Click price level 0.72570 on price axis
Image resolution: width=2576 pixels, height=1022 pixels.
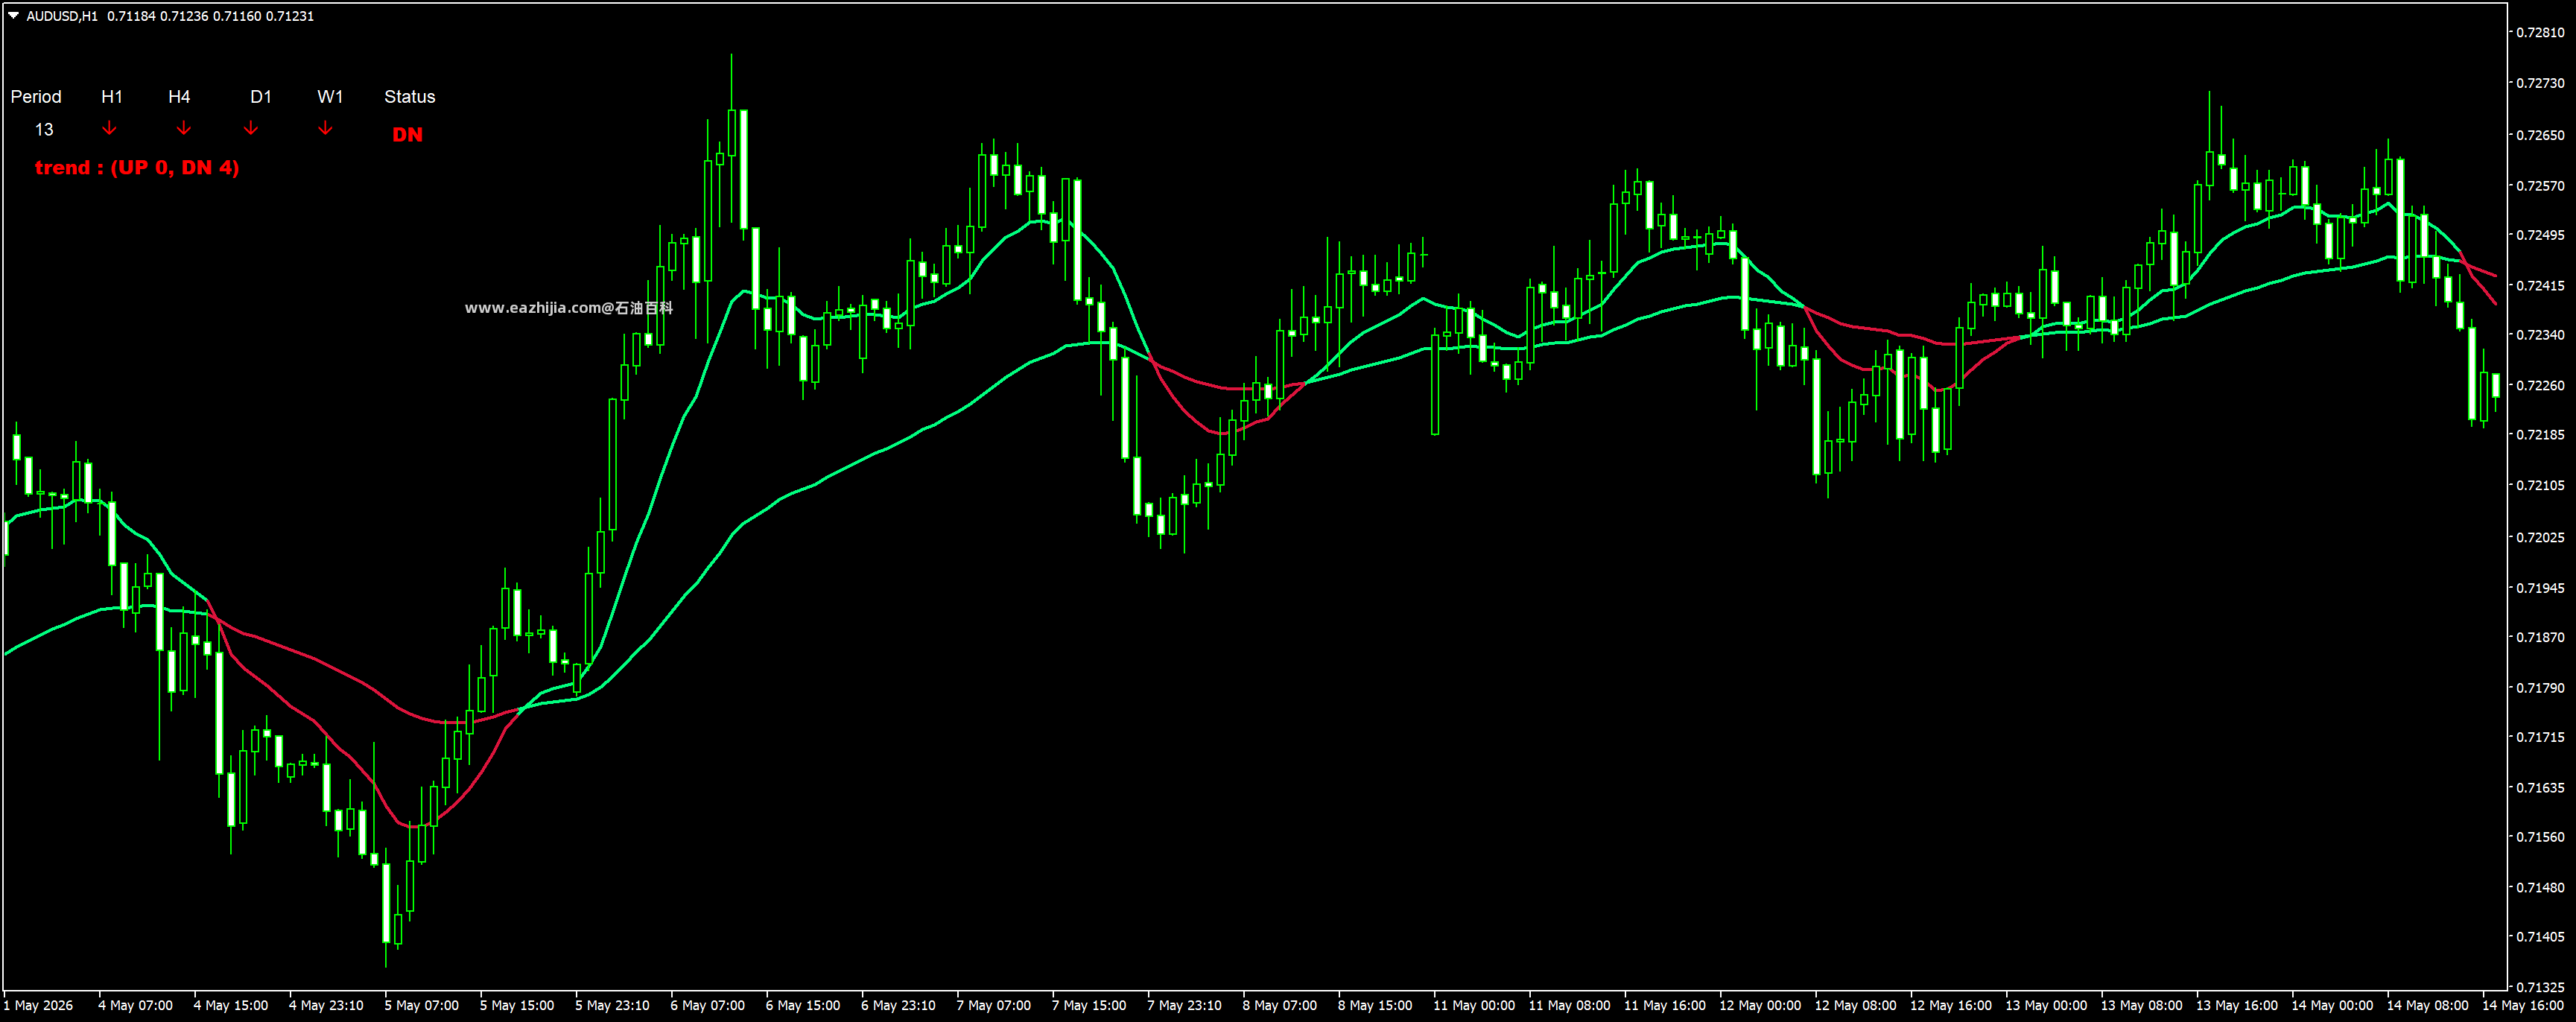[2540, 186]
